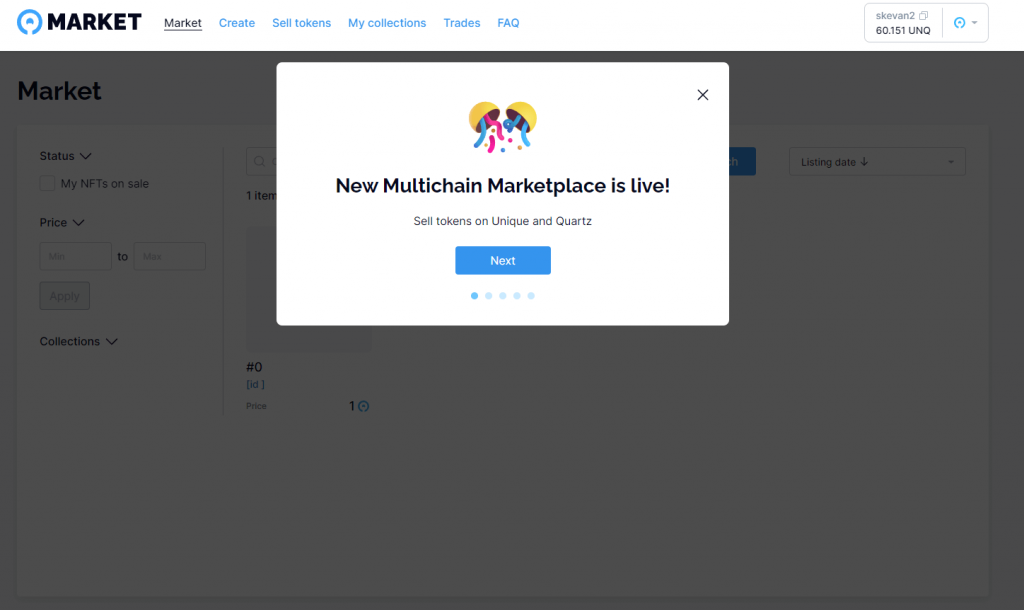Open token #0 title
The width and height of the screenshot is (1024, 610).
tap(254, 367)
